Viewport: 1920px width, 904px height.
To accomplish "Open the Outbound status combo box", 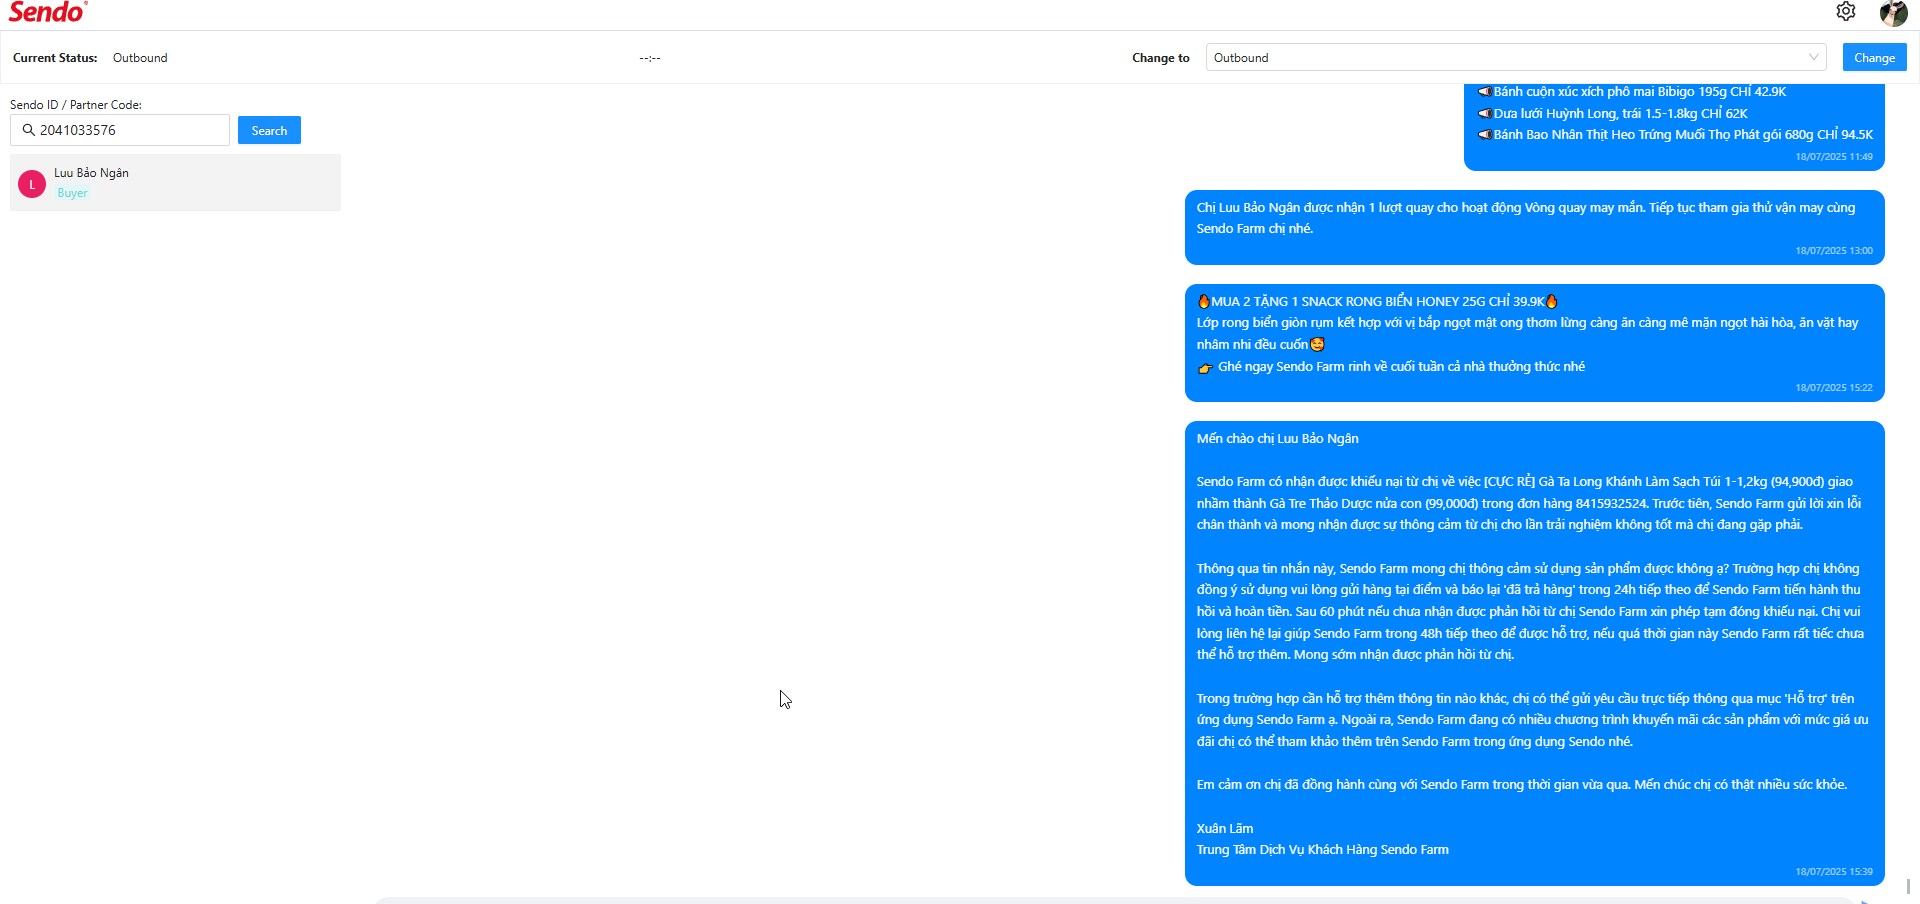I will pyautogui.click(x=1516, y=57).
